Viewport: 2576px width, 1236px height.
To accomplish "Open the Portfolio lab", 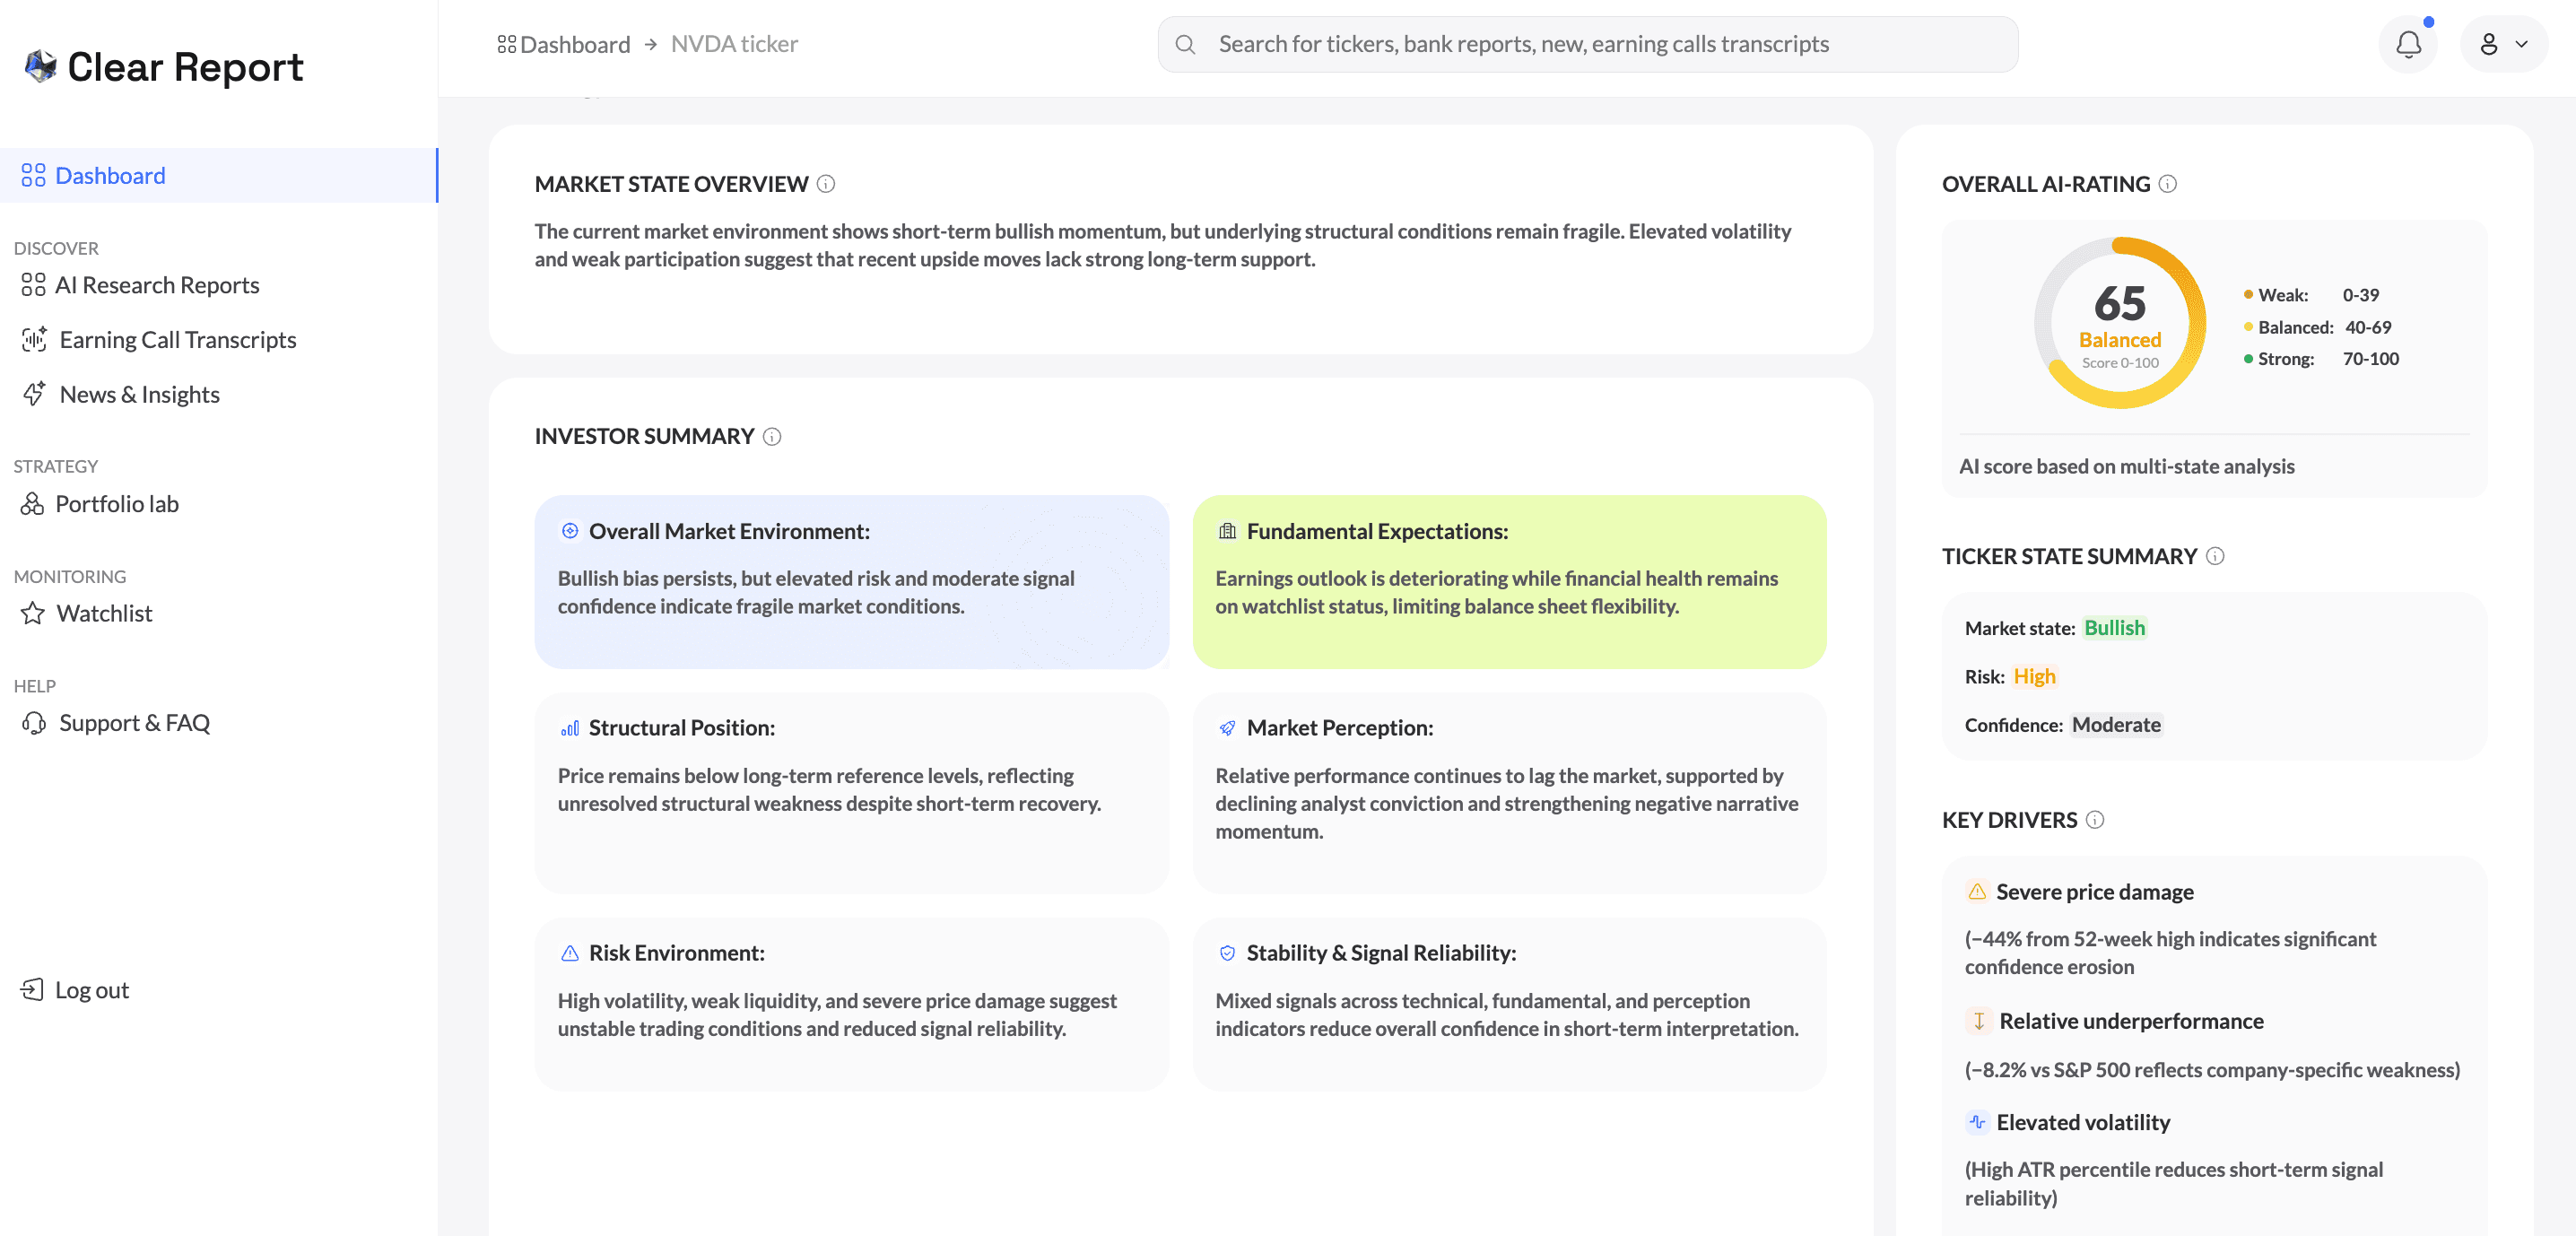I will click(117, 504).
